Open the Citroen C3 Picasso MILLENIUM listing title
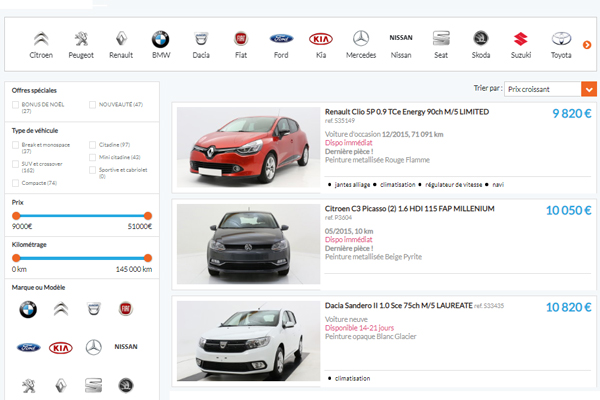The image size is (600, 400). (x=409, y=209)
